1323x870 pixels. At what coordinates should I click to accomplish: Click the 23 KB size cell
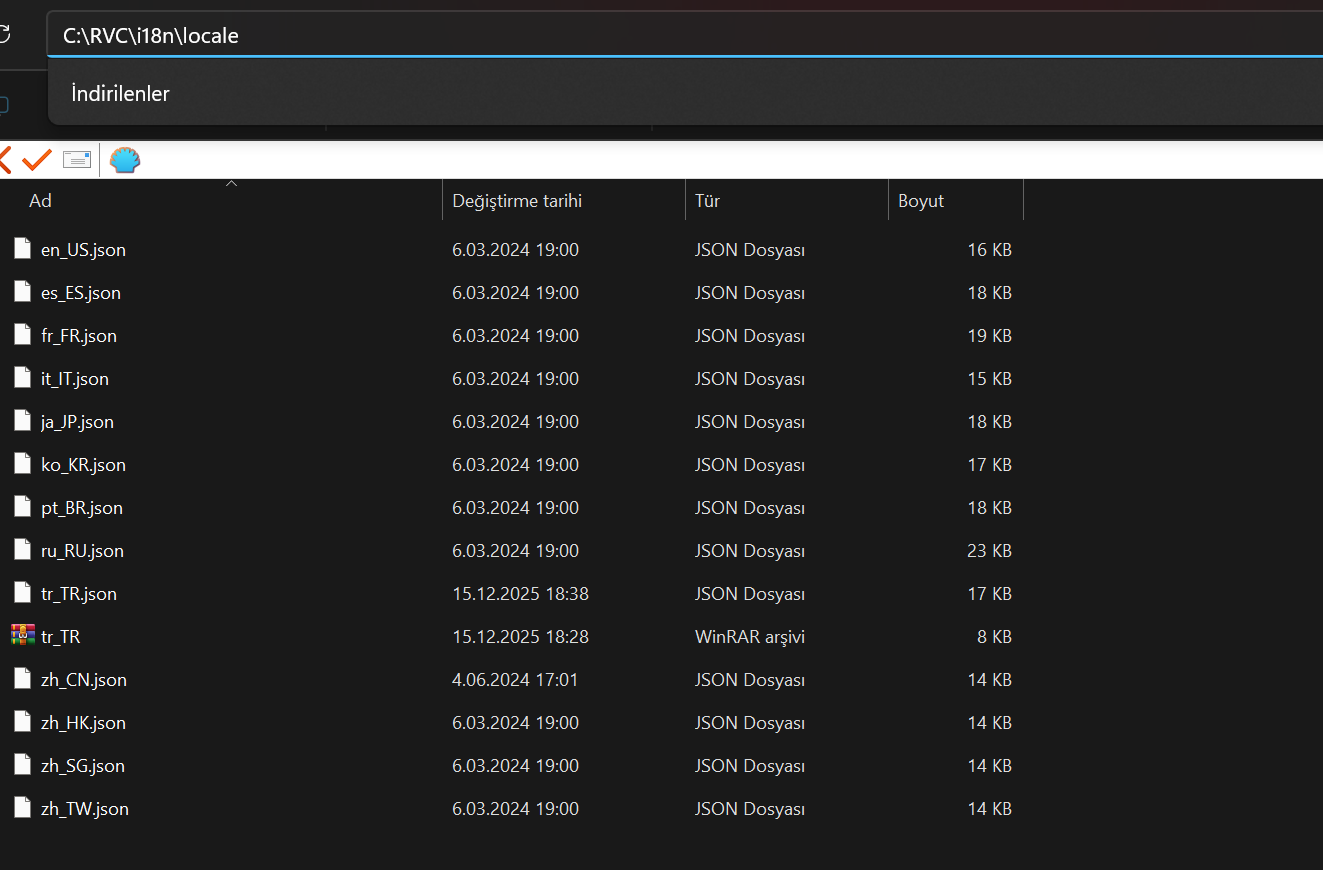(990, 551)
